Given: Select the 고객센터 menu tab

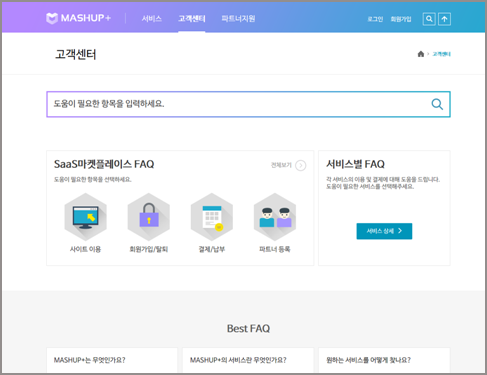Looking at the screenshot, I should (x=192, y=19).
